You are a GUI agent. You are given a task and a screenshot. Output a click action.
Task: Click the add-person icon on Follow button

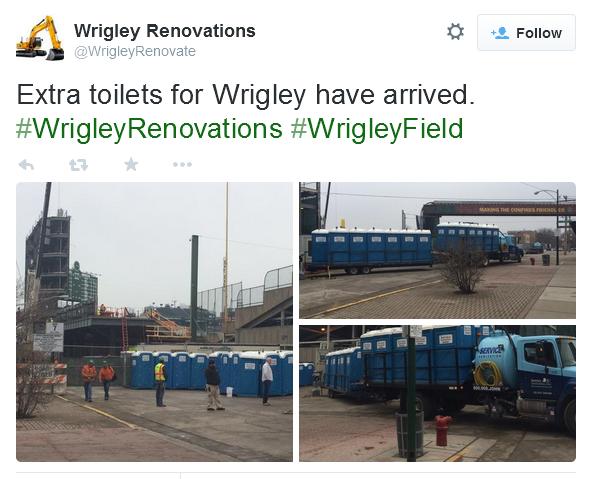(x=500, y=33)
